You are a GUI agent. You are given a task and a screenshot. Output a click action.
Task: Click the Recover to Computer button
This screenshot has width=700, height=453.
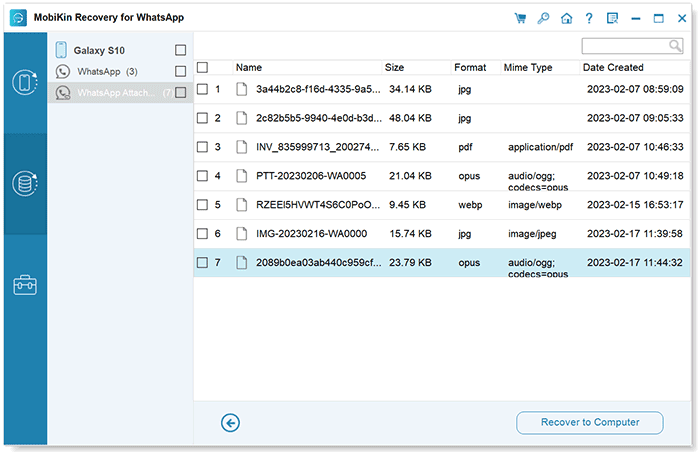pos(590,423)
